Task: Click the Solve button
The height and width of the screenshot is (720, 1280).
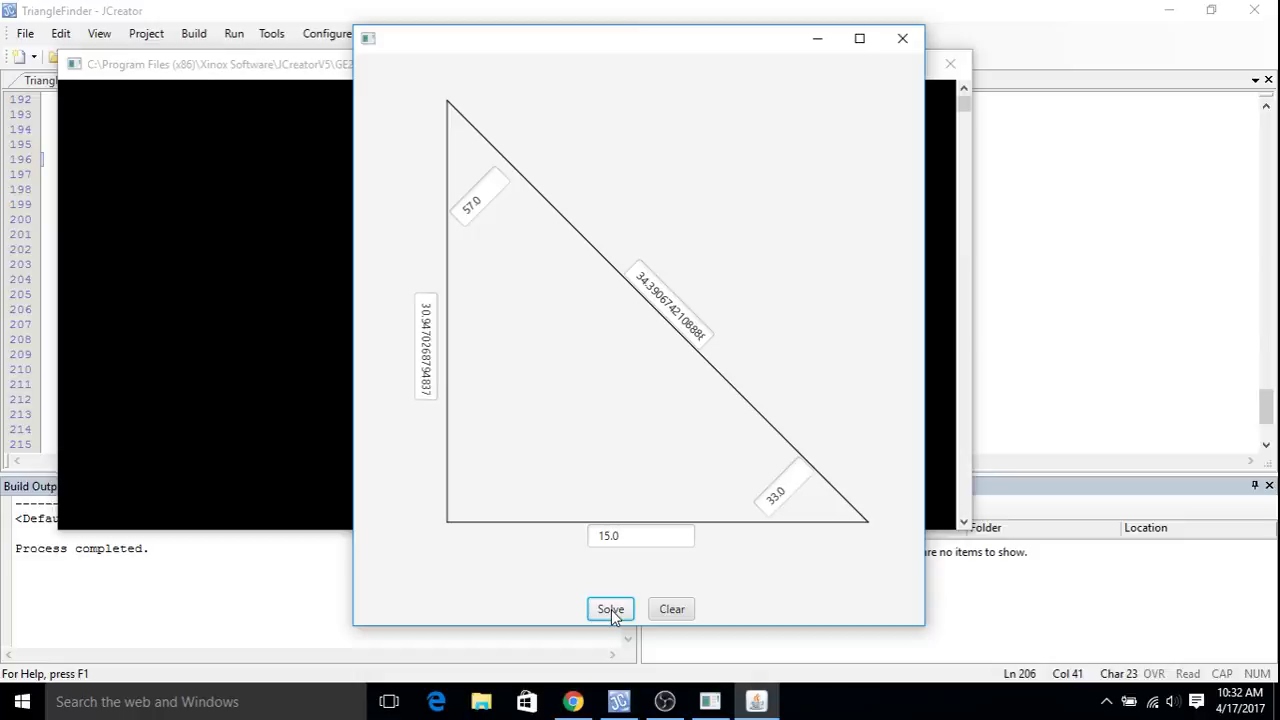Action: click(x=610, y=609)
